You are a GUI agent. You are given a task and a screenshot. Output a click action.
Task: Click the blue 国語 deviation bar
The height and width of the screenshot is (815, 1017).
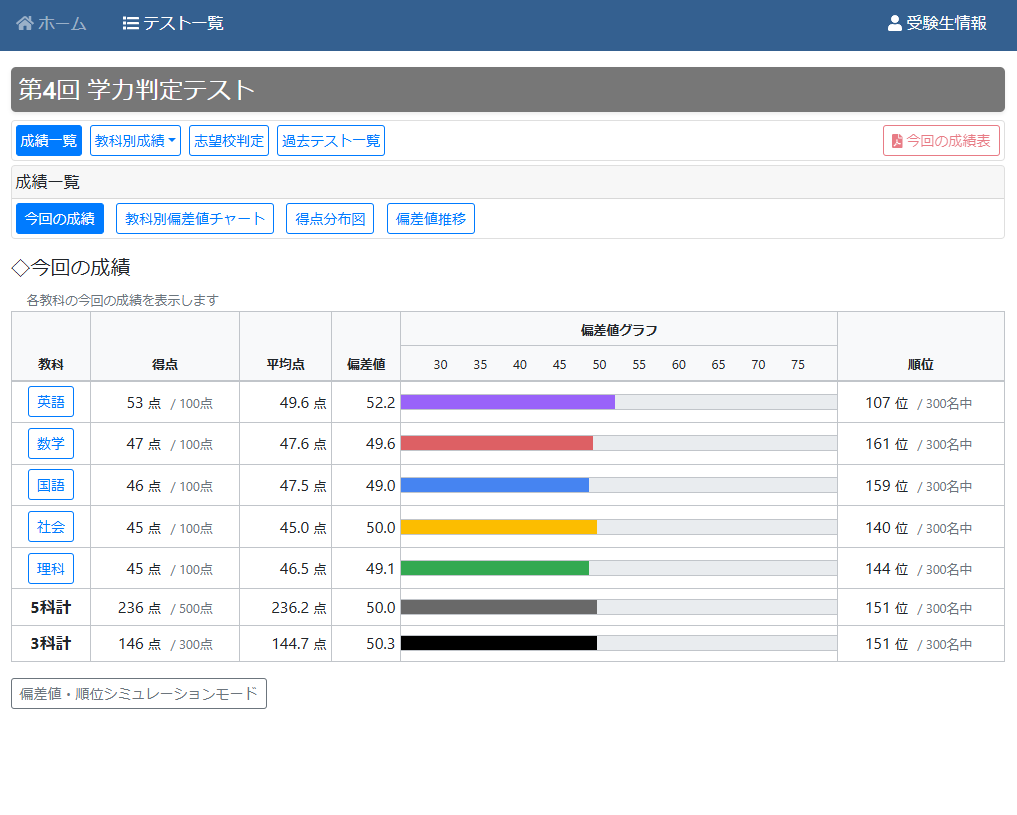coord(495,485)
